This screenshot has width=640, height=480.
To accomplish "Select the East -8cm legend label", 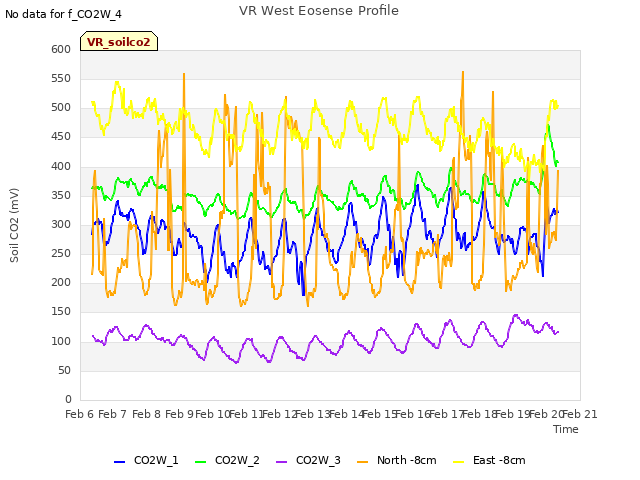I will tap(499, 460).
